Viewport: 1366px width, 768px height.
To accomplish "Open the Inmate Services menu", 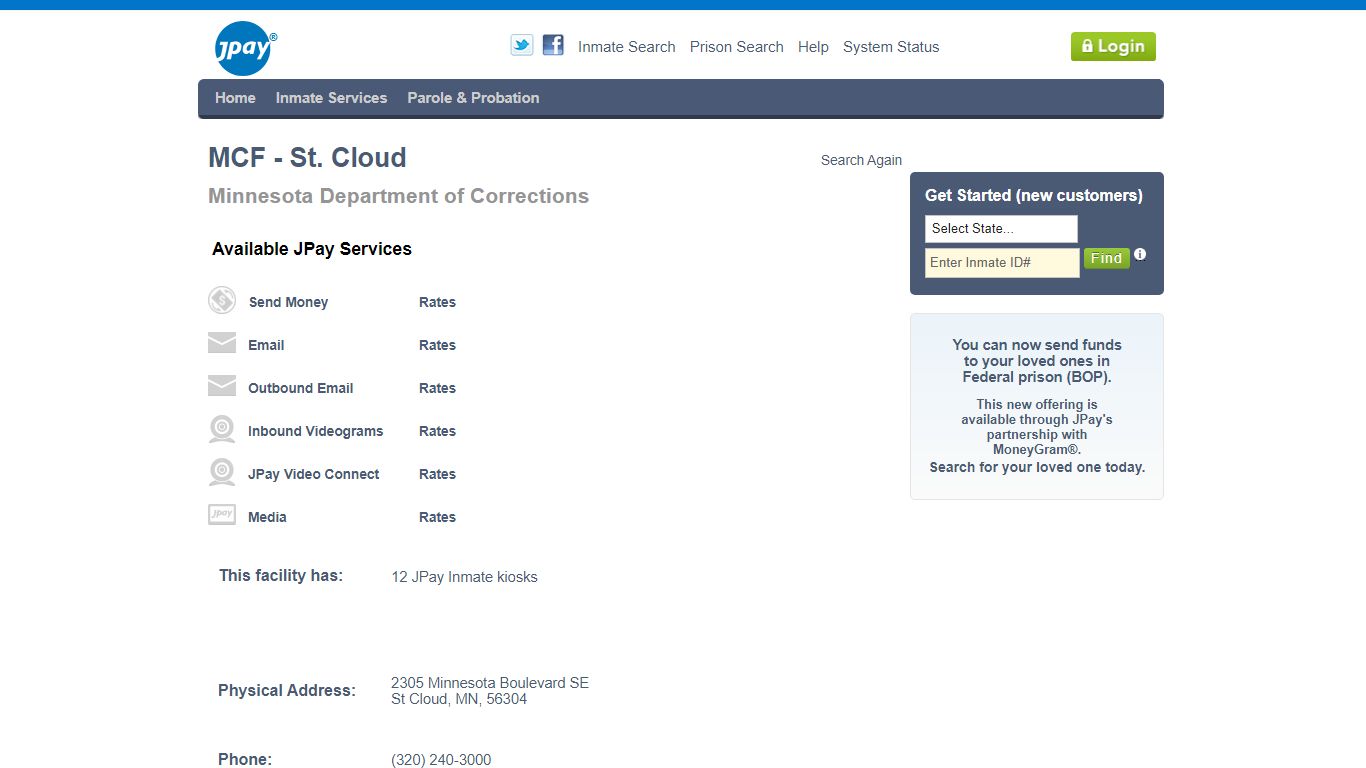I will click(x=331, y=98).
